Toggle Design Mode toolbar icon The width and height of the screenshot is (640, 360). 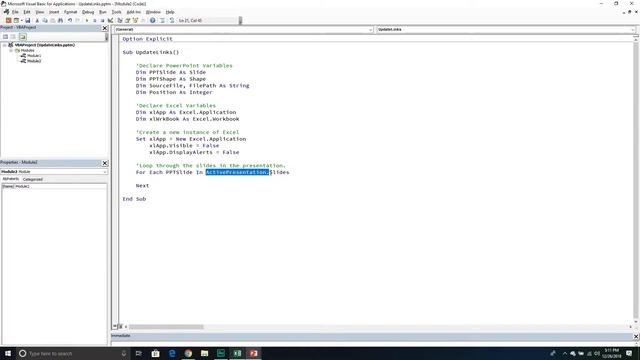coord(110,20)
